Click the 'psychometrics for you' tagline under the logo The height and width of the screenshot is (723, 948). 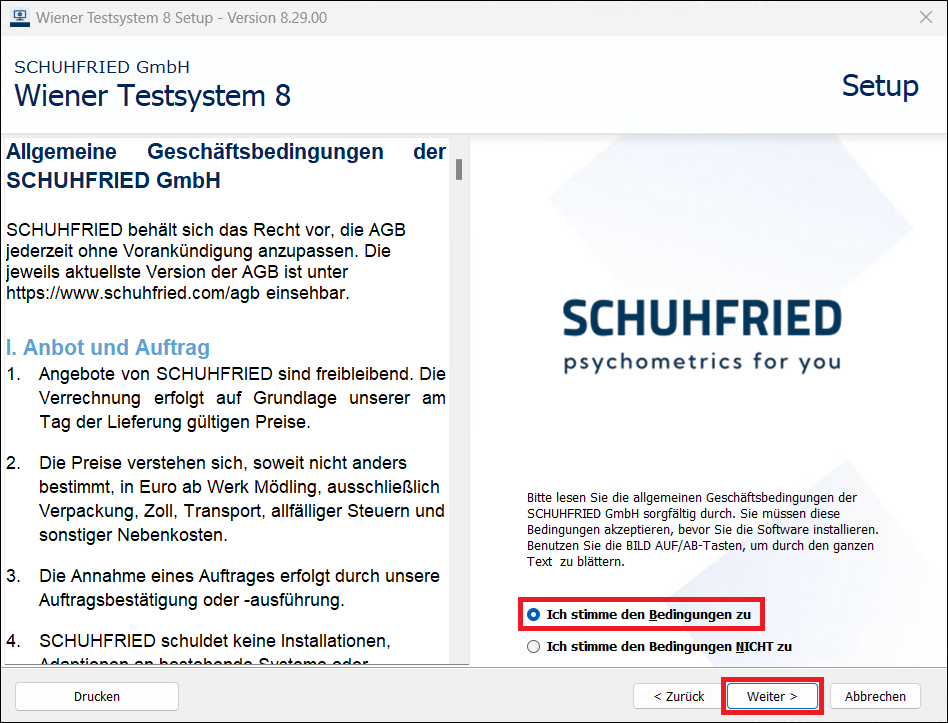click(x=702, y=362)
